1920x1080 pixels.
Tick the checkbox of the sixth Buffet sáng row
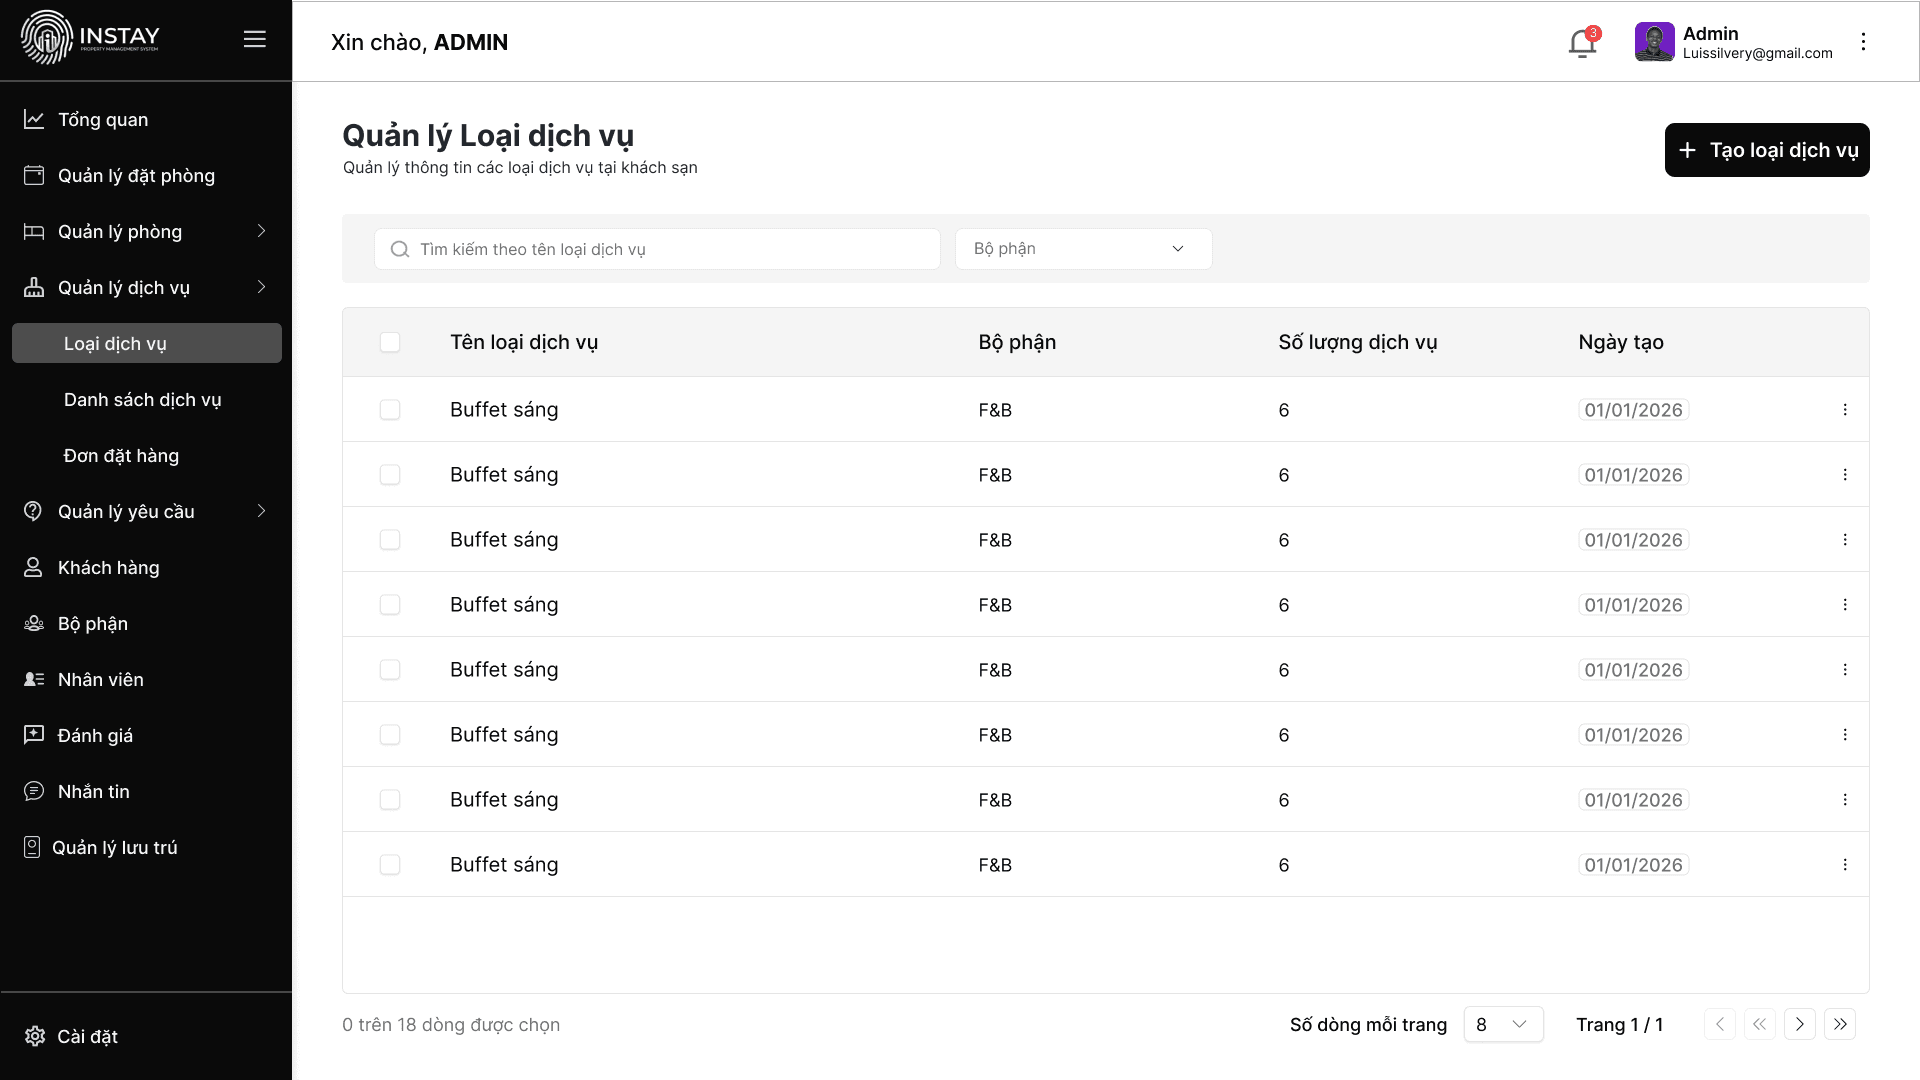[390, 734]
